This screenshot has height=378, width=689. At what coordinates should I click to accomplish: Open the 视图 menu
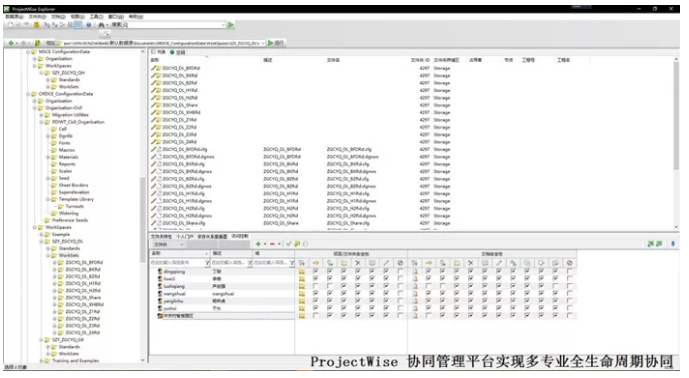point(77,17)
